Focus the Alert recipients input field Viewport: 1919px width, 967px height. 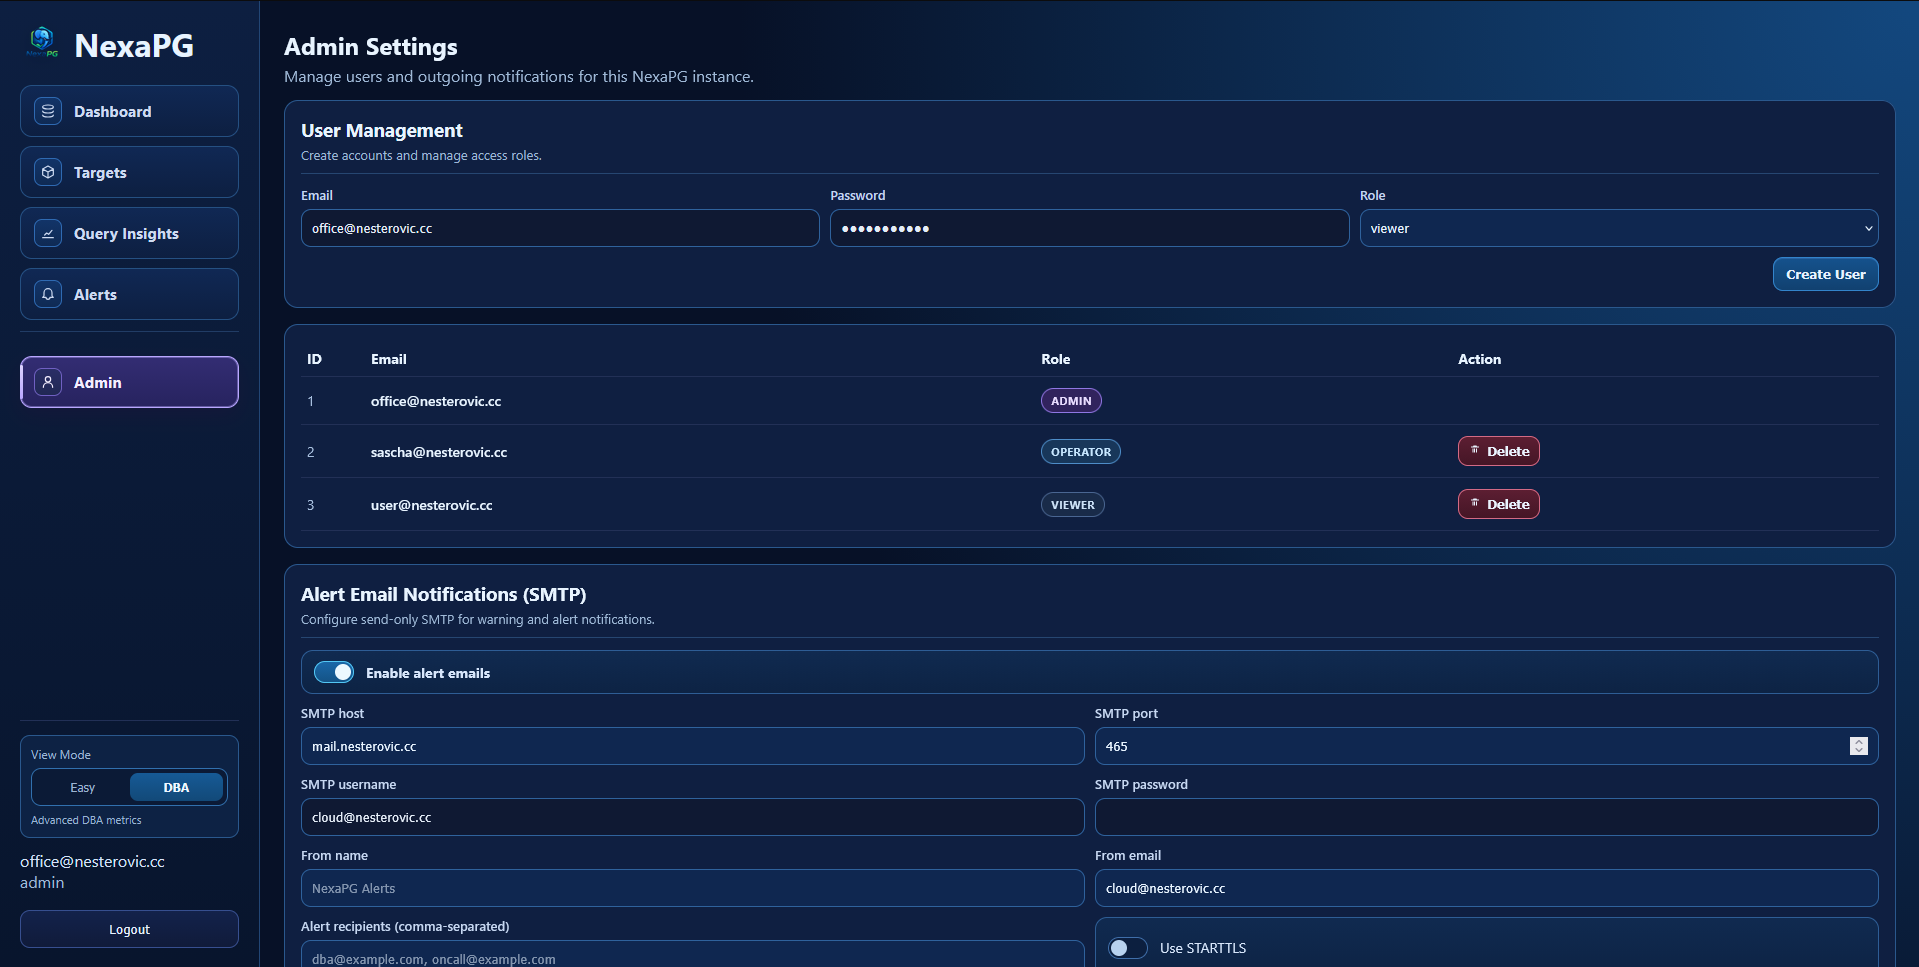692,957
